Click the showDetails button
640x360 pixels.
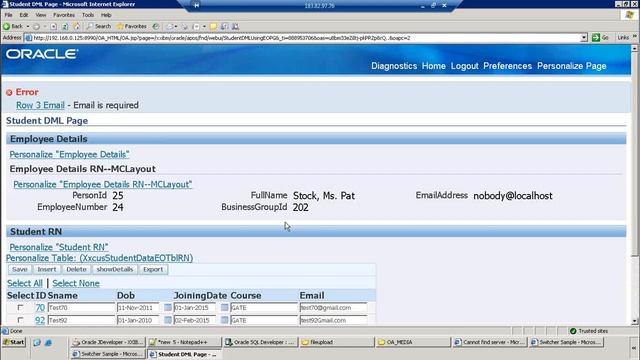pos(115,269)
